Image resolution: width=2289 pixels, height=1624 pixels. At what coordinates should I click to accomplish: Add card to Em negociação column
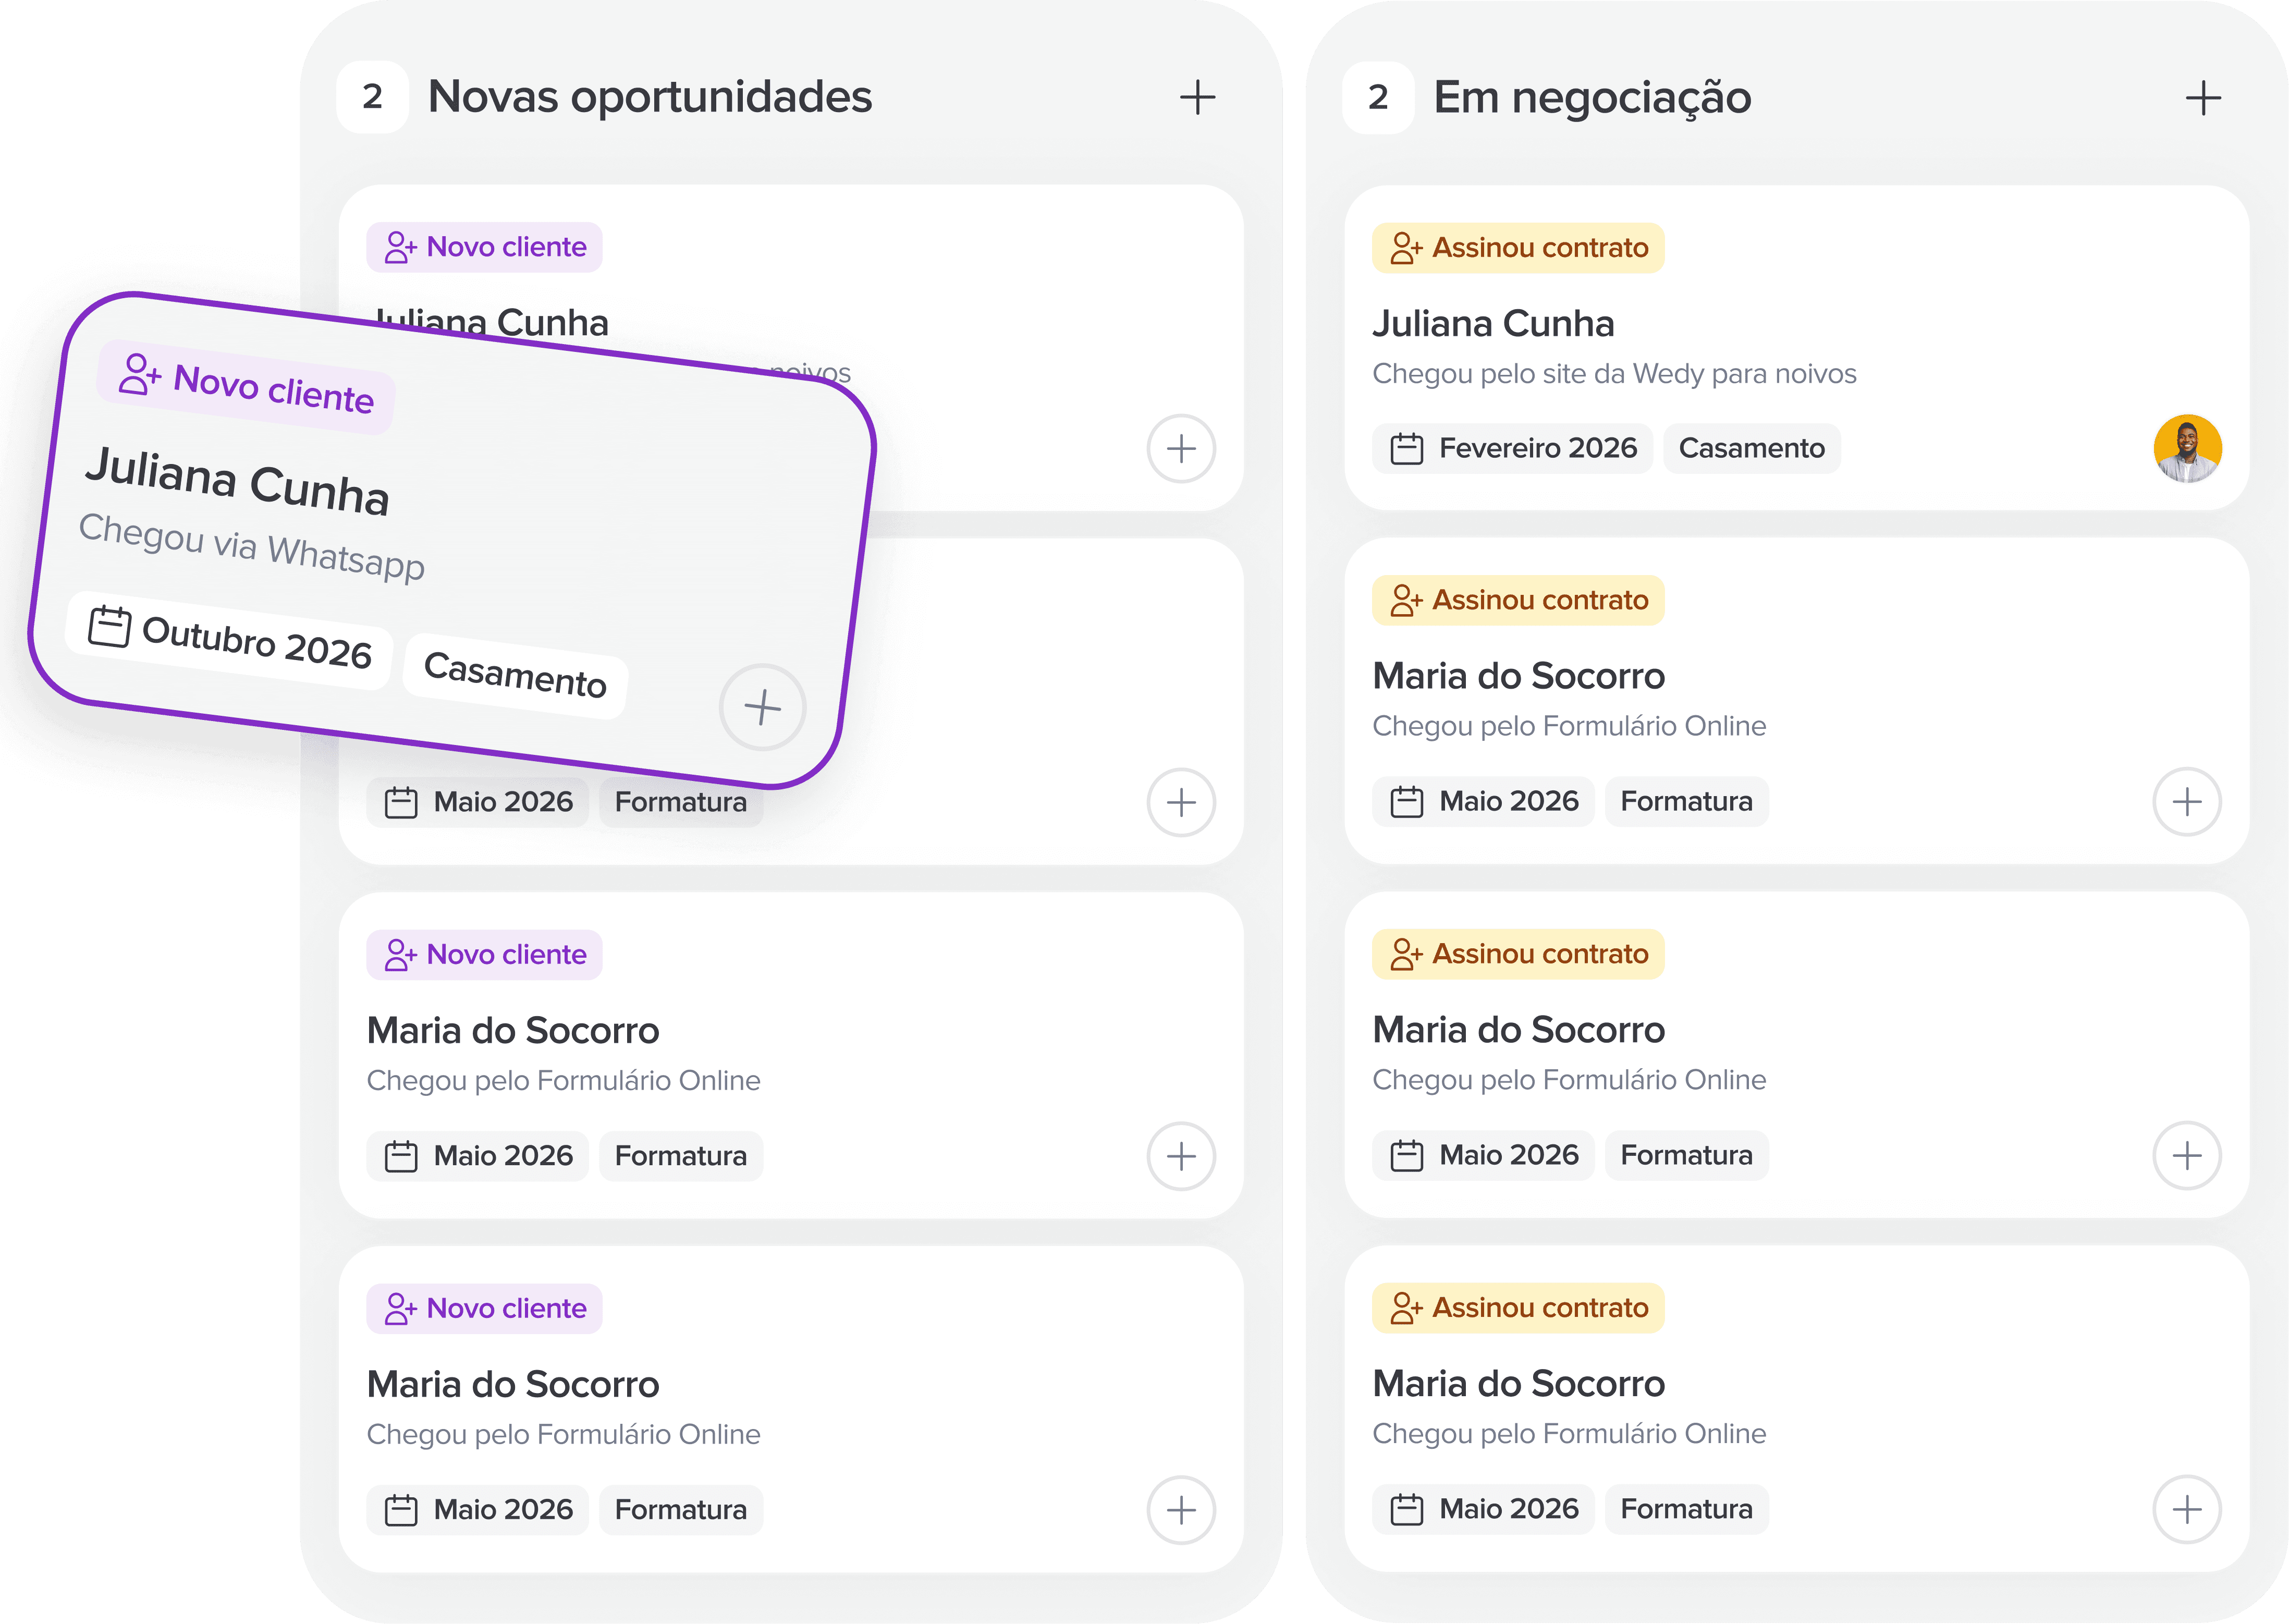tap(2202, 98)
